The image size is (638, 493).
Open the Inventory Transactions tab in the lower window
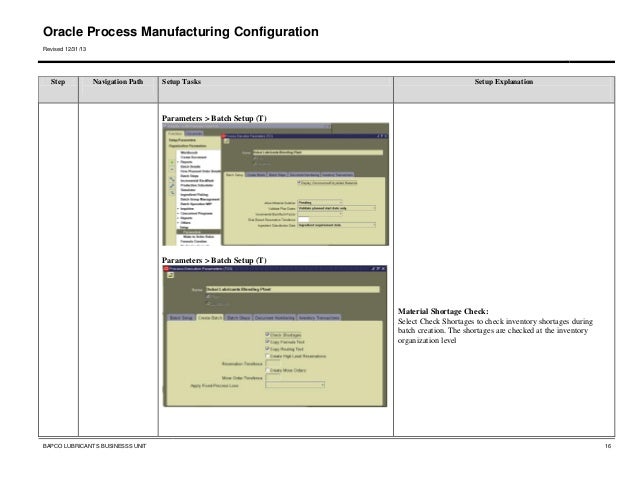tap(319, 317)
